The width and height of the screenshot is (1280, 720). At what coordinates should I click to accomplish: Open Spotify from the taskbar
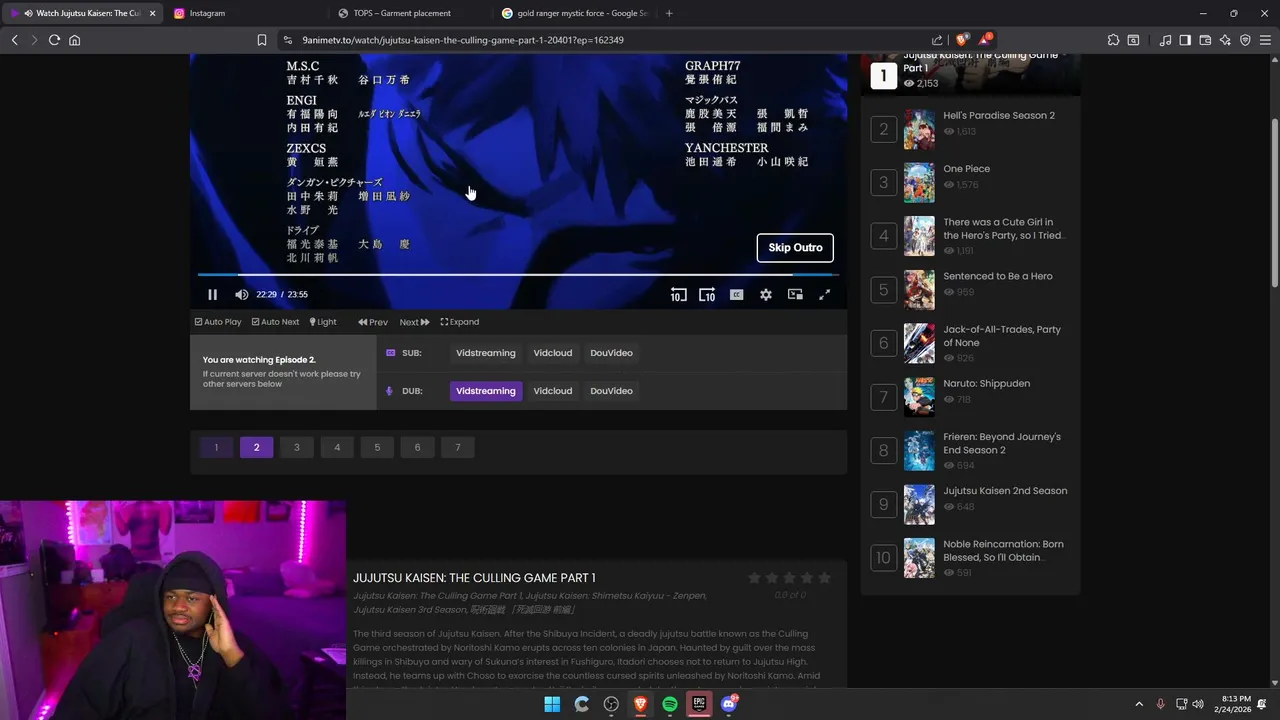coord(670,704)
